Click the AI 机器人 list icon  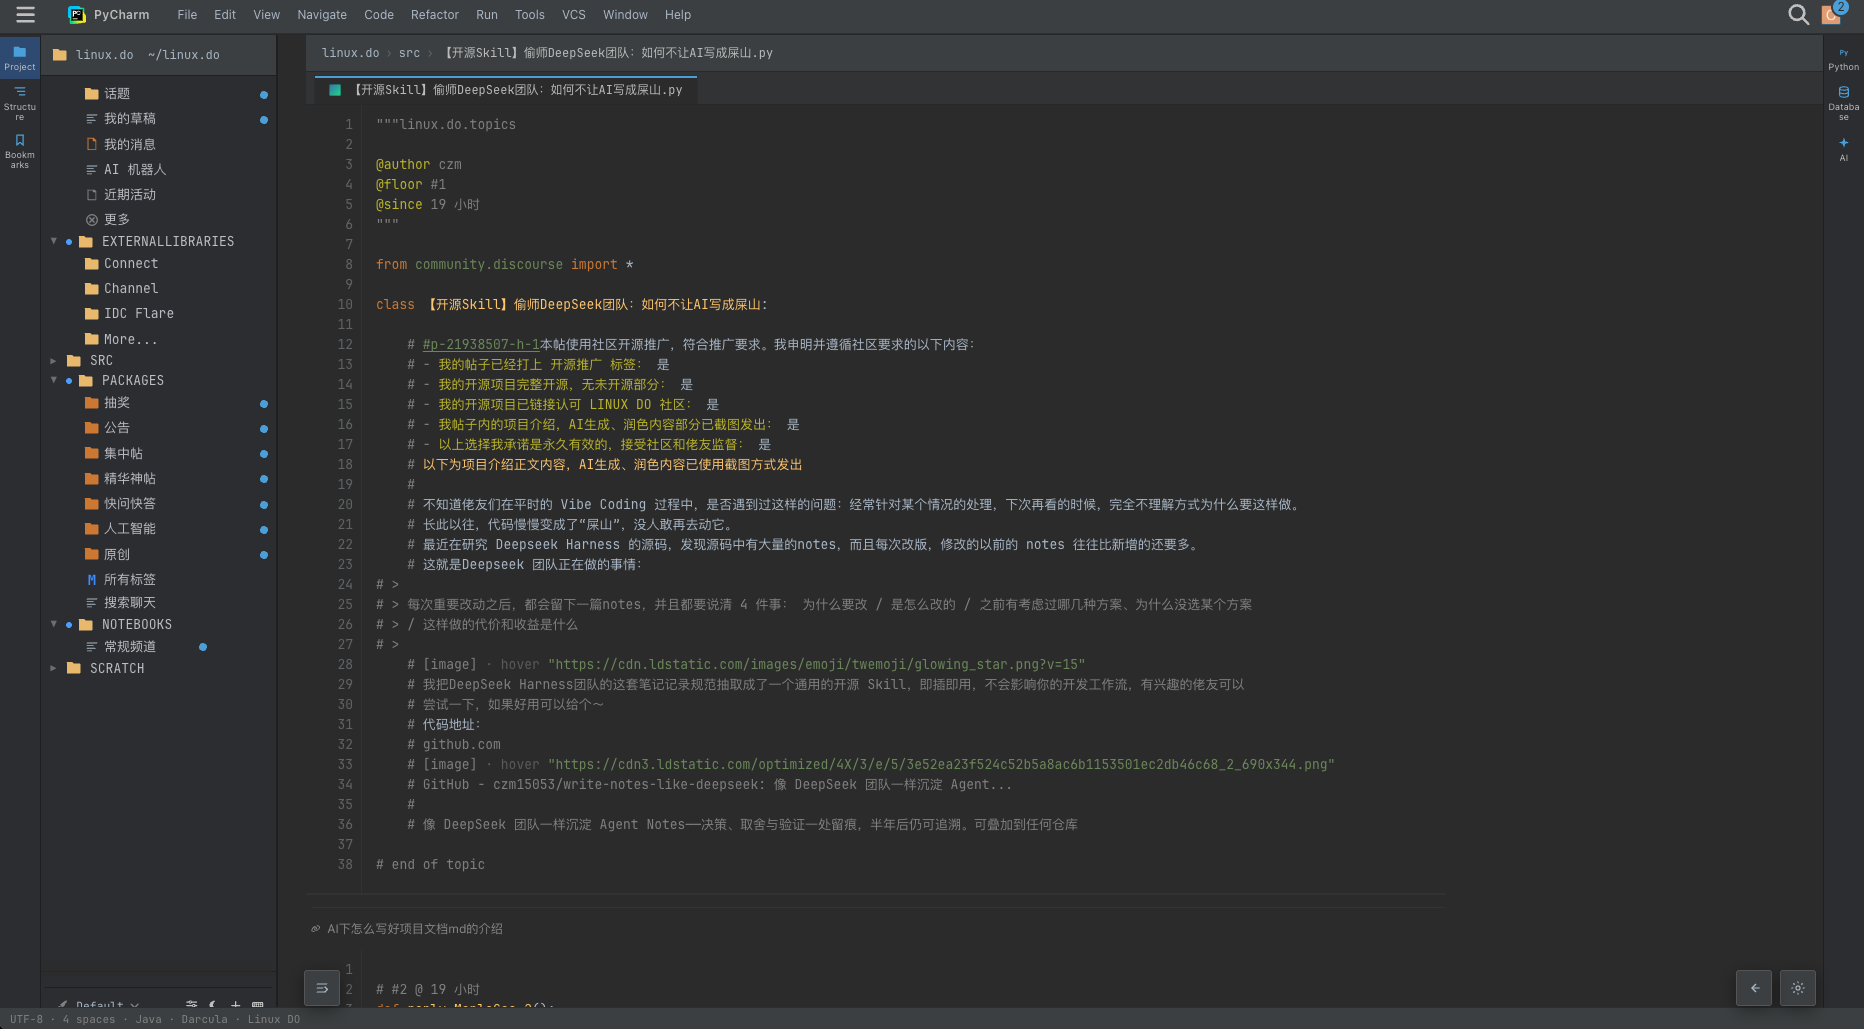(x=92, y=170)
